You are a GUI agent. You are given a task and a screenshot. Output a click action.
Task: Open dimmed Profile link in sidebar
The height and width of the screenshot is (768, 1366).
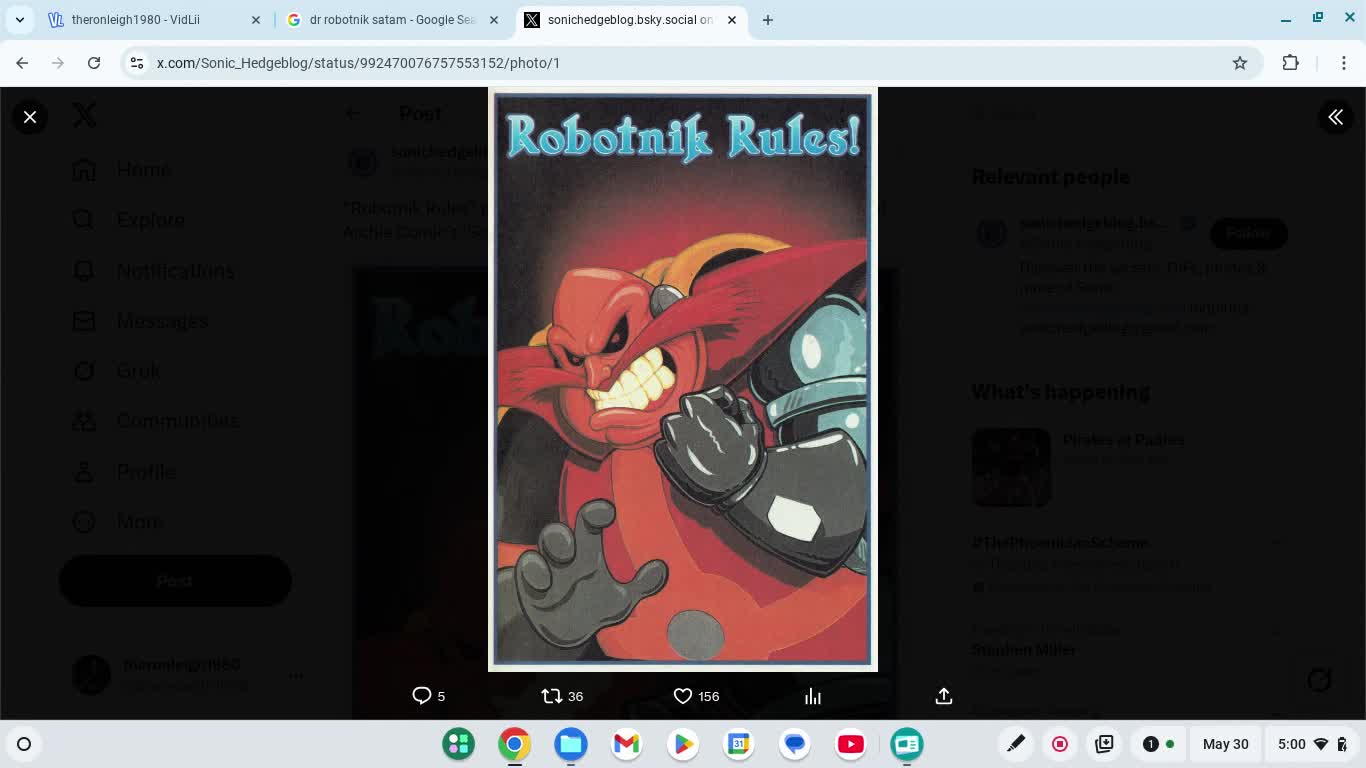[124, 472]
